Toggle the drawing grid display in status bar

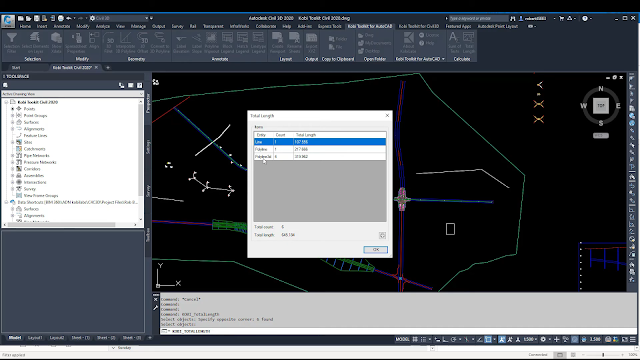415,339
